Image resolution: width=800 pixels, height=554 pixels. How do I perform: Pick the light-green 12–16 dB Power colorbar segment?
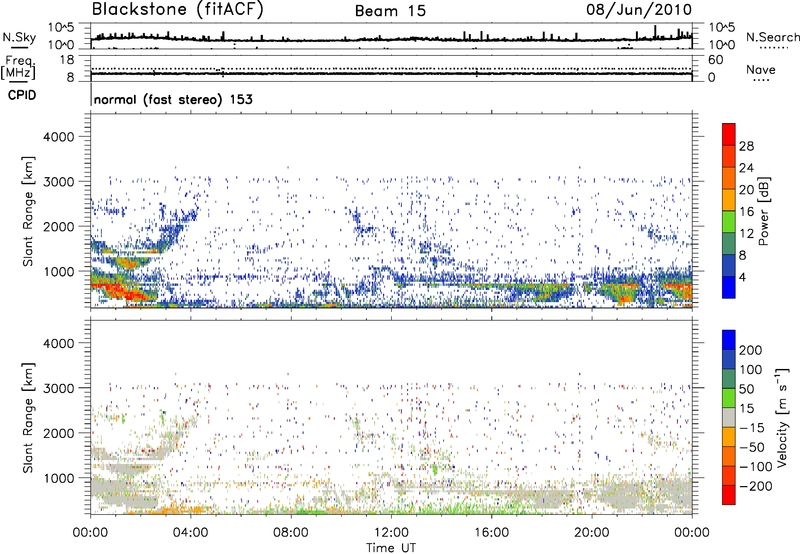point(729,222)
